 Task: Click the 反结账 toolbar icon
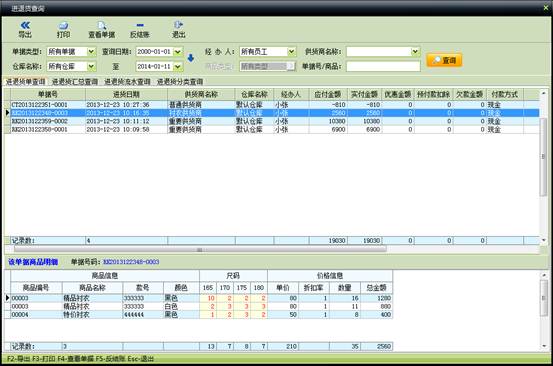coord(140,30)
